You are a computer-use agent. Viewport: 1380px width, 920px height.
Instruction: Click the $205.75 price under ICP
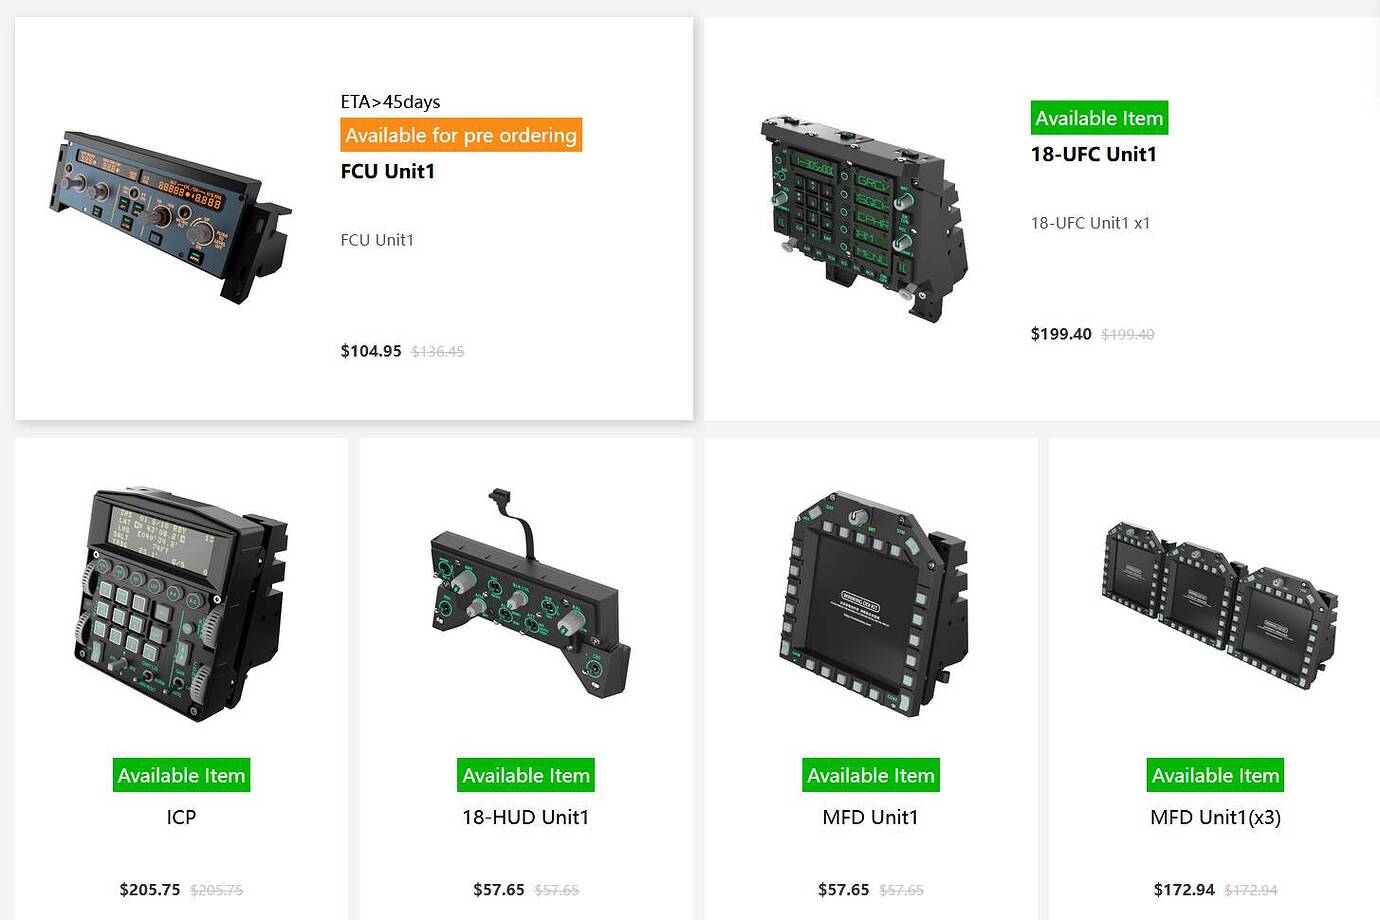(150, 890)
